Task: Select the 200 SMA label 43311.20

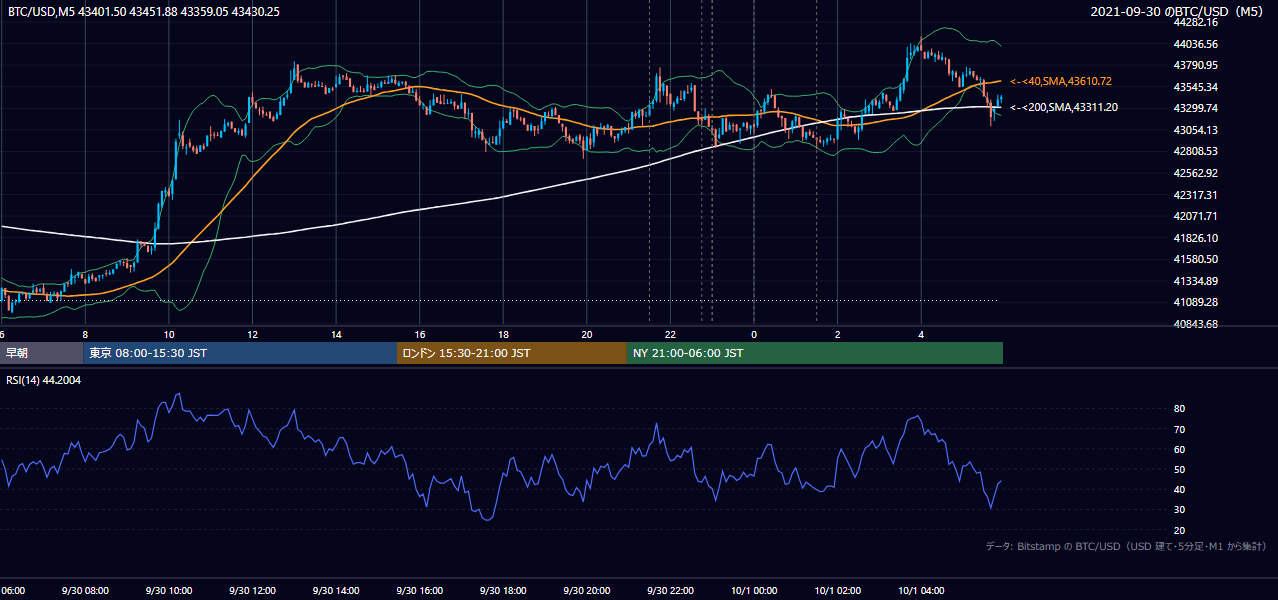Action: [x=1064, y=107]
